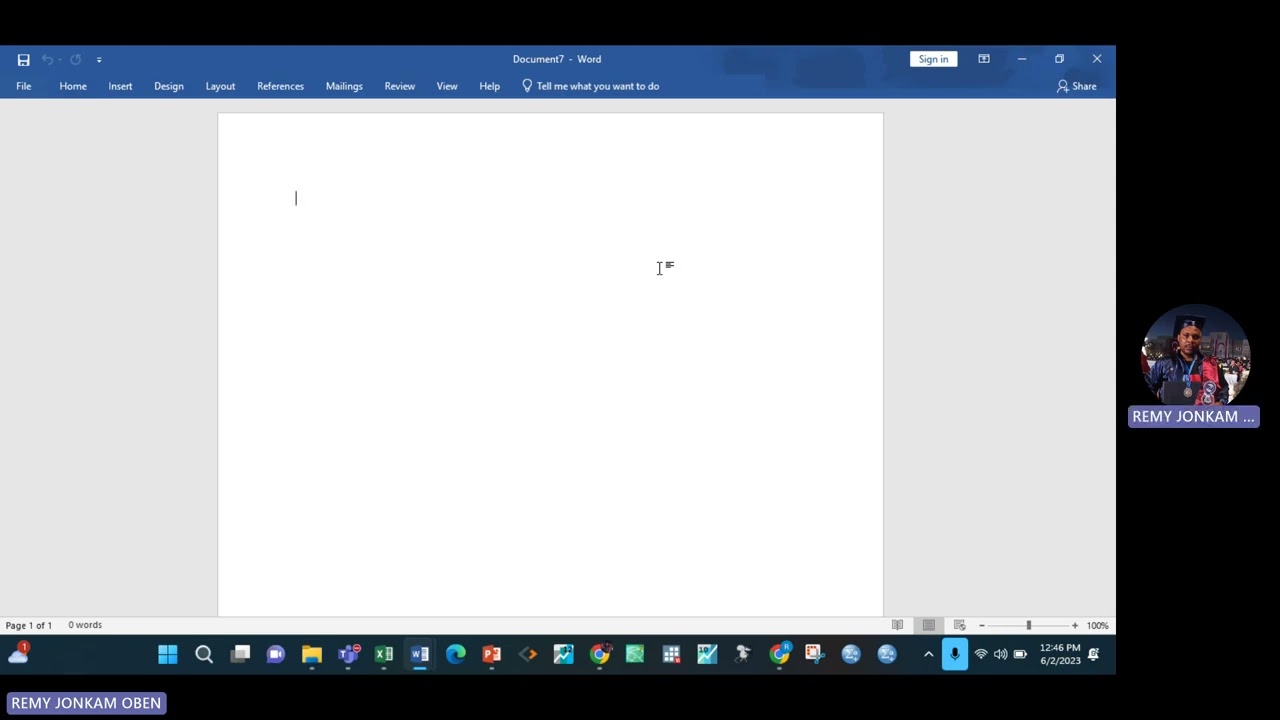Image resolution: width=1280 pixels, height=720 pixels.
Task: Open word count showing 0 words
Action: pos(85,625)
